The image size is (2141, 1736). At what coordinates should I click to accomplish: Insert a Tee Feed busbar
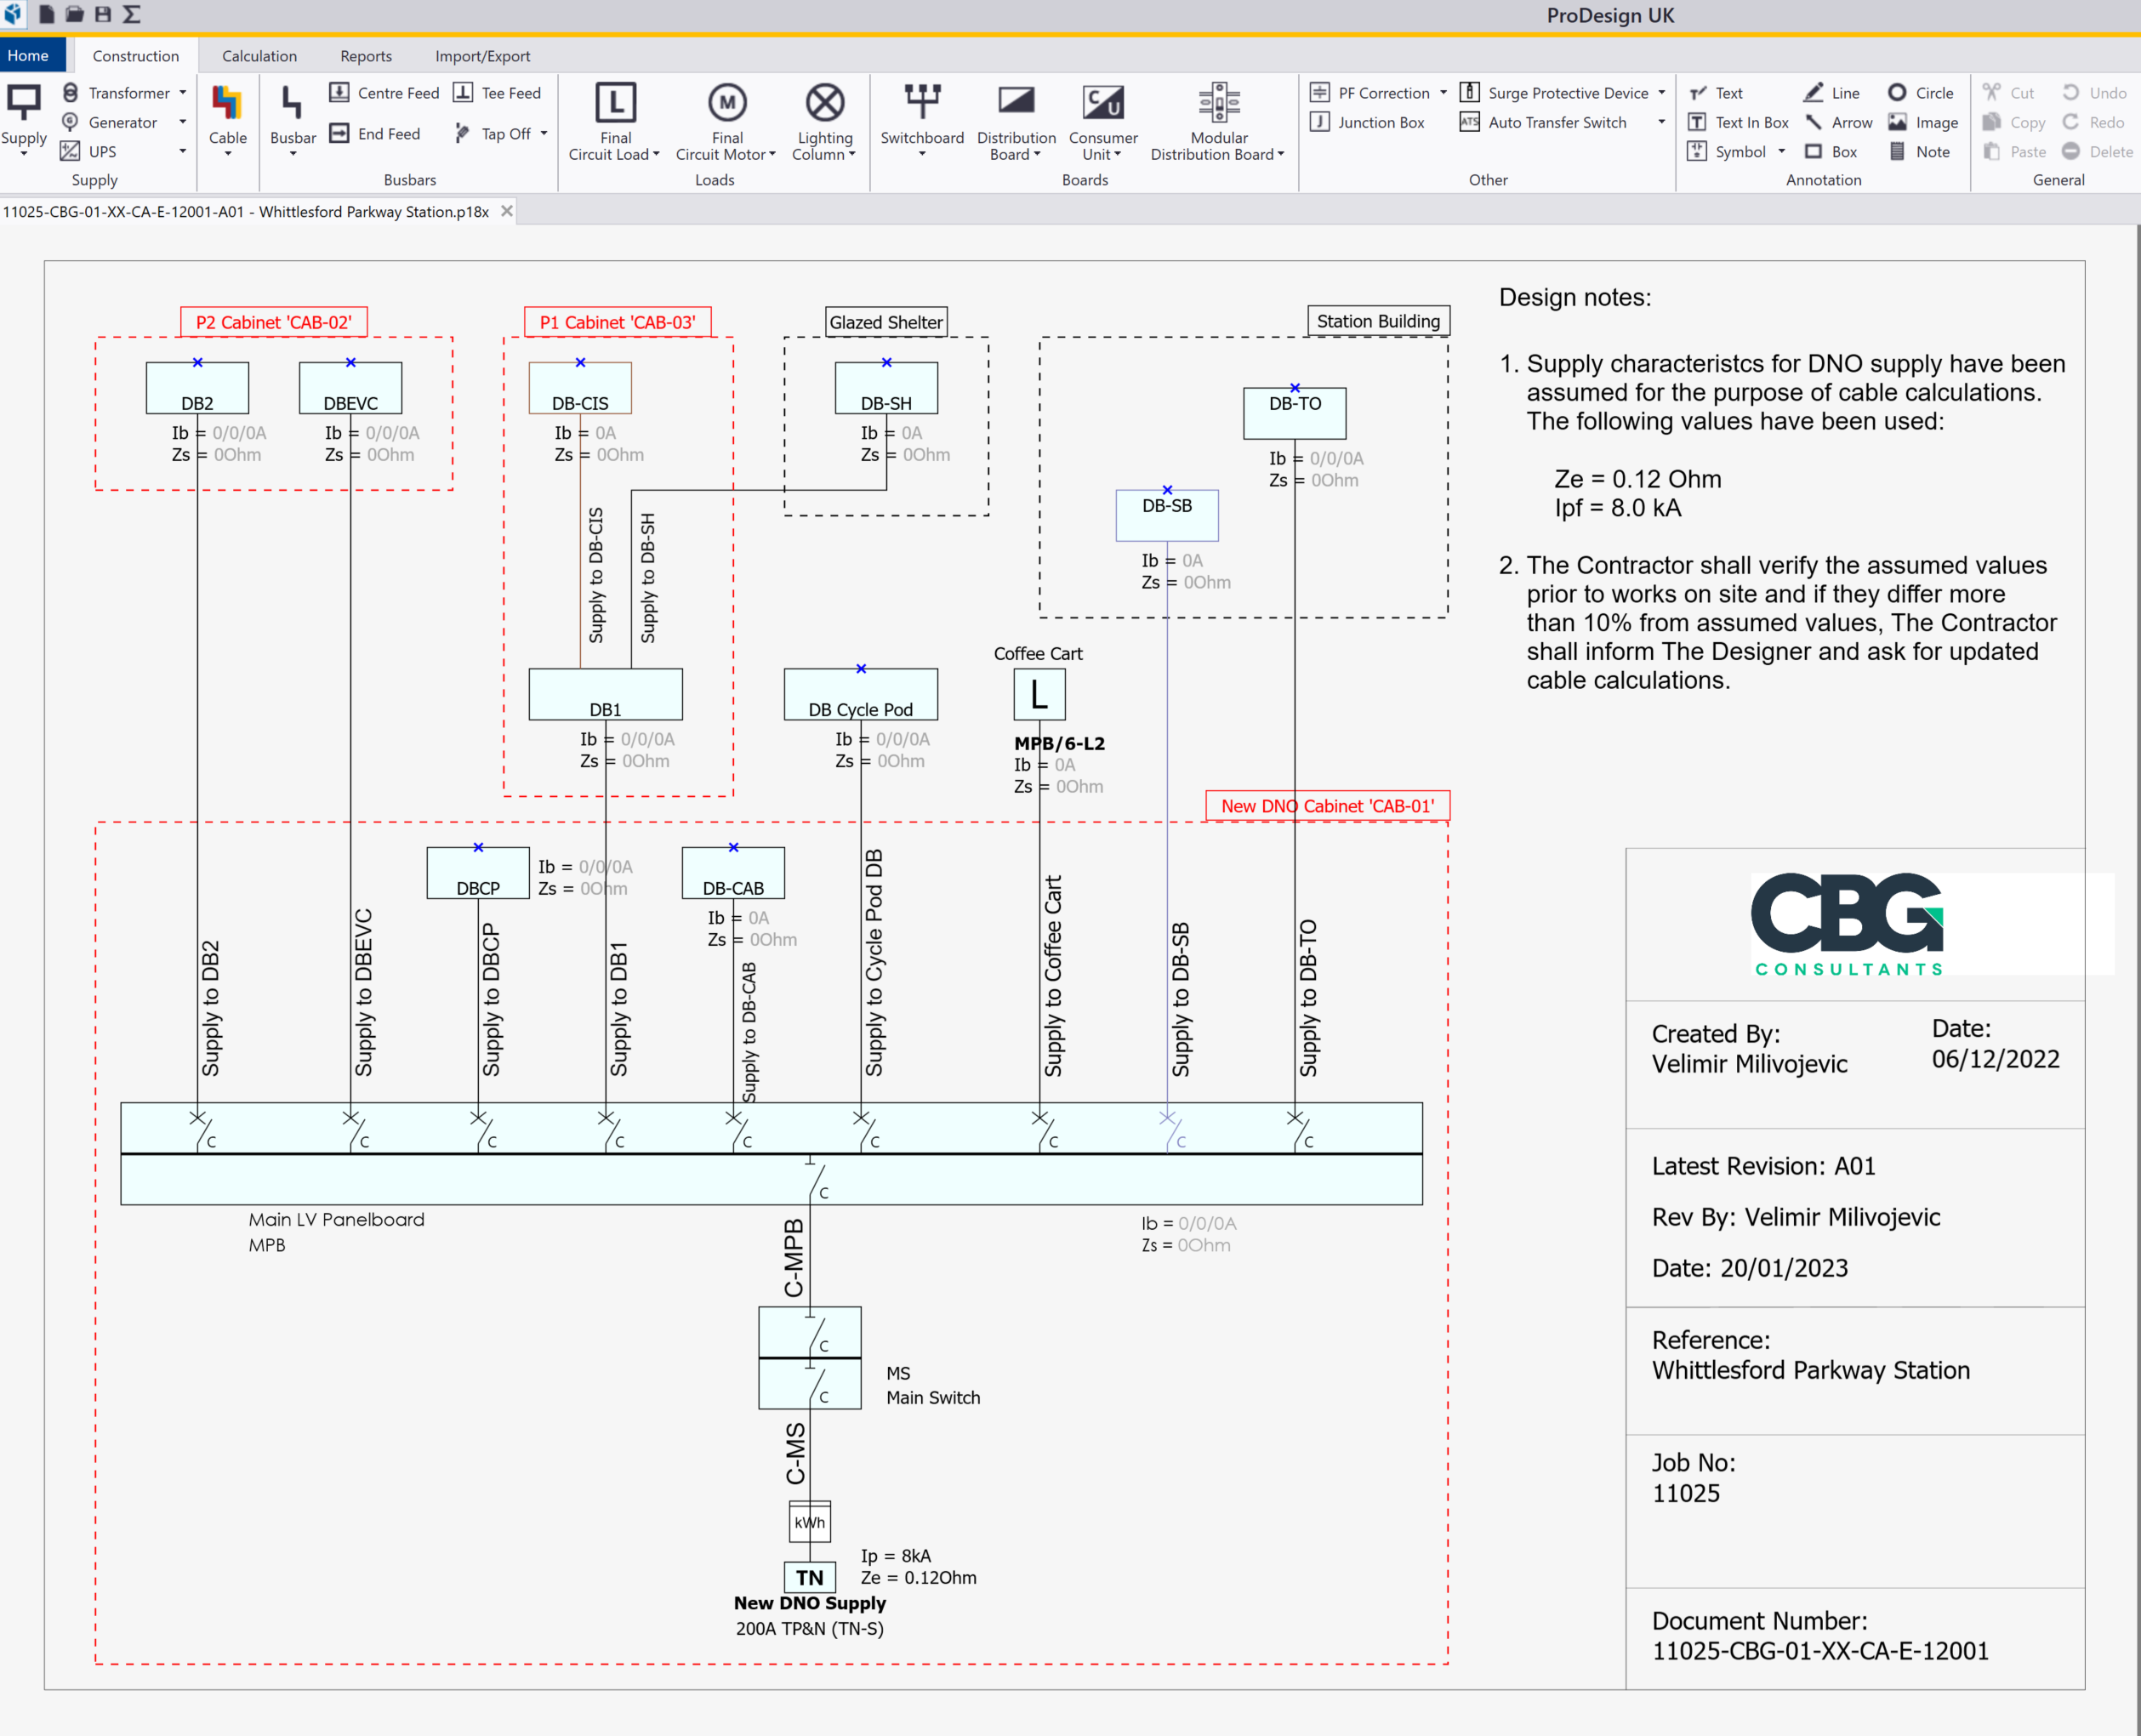[496, 93]
